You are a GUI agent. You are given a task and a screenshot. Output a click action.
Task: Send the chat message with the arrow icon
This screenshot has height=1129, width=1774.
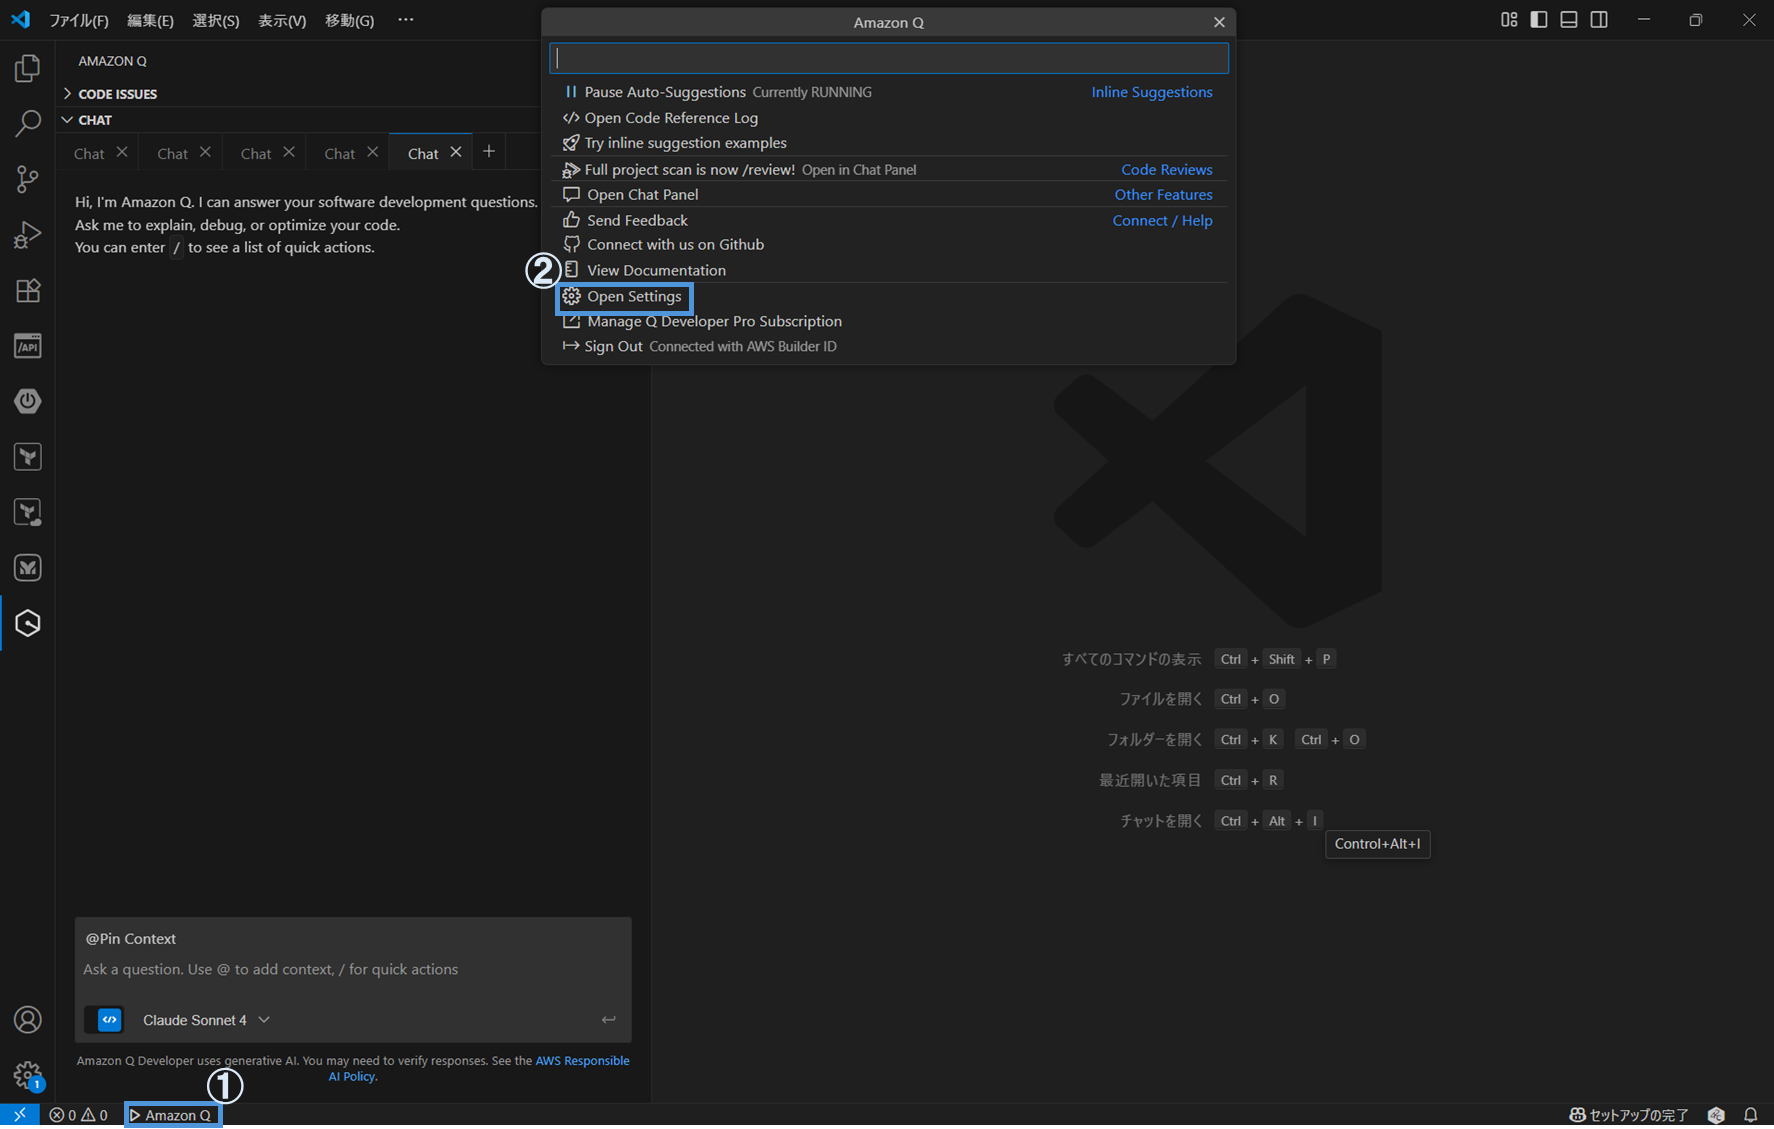pyautogui.click(x=608, y=1020)
